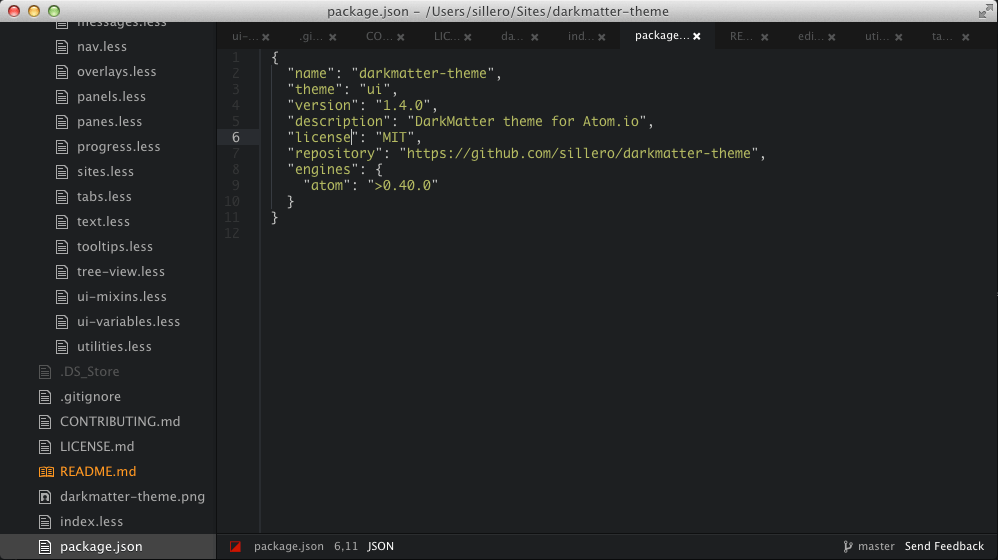Close the package.json tab
Image resolution: width=998 pixels, height=560 pixels.
point(697,36)
